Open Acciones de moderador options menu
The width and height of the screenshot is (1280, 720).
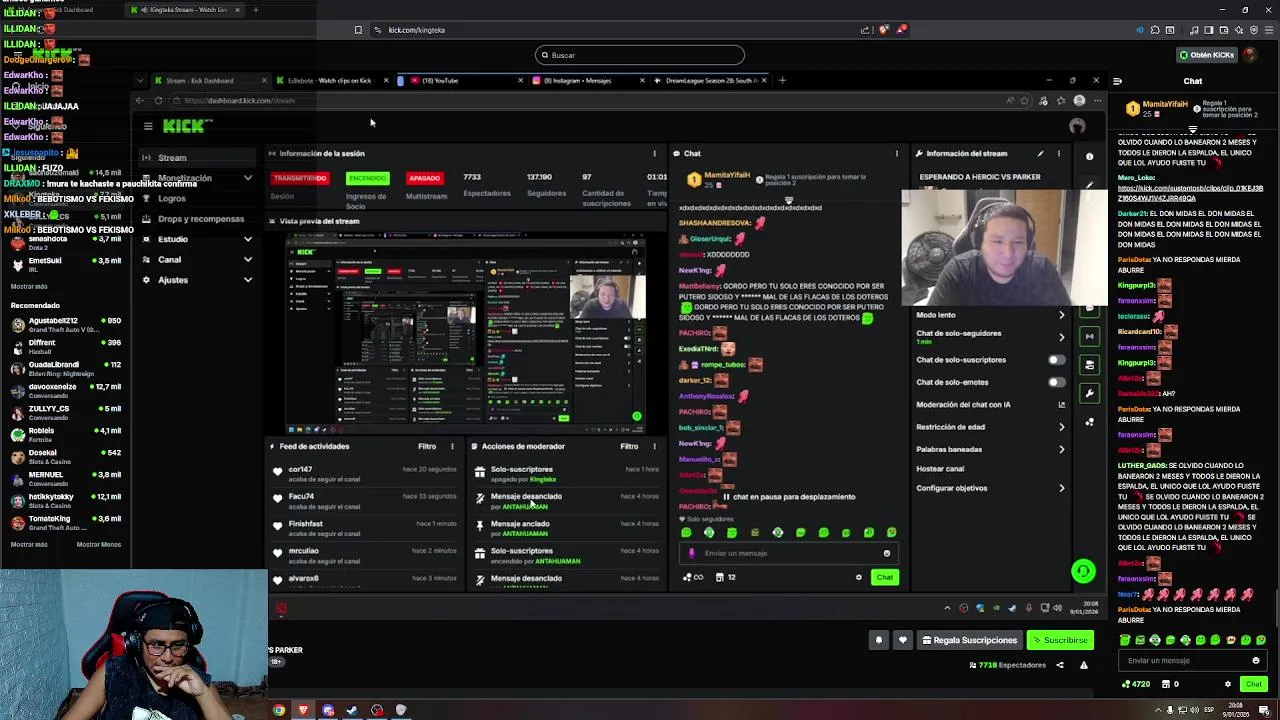[x=655, y=447]
